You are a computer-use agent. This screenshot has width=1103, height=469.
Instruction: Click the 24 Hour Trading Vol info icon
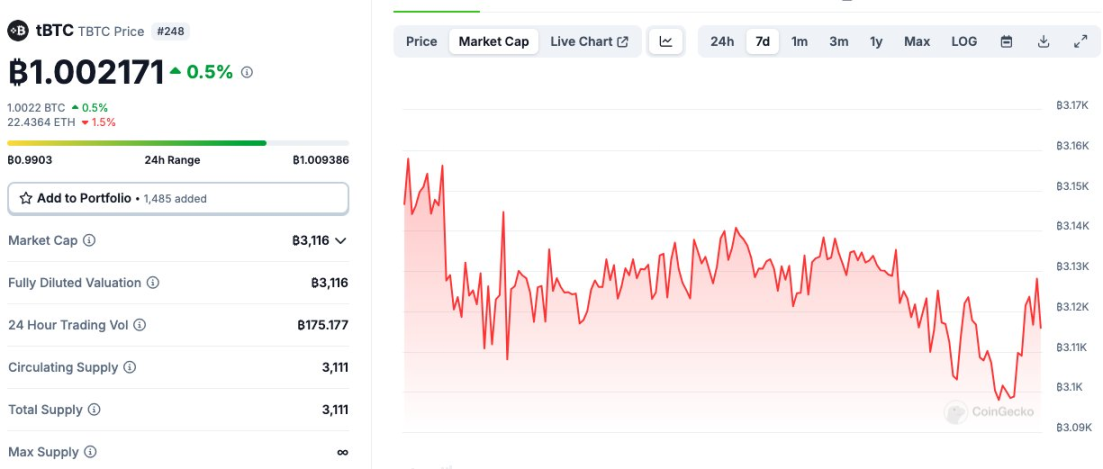[x=140, y=325]
